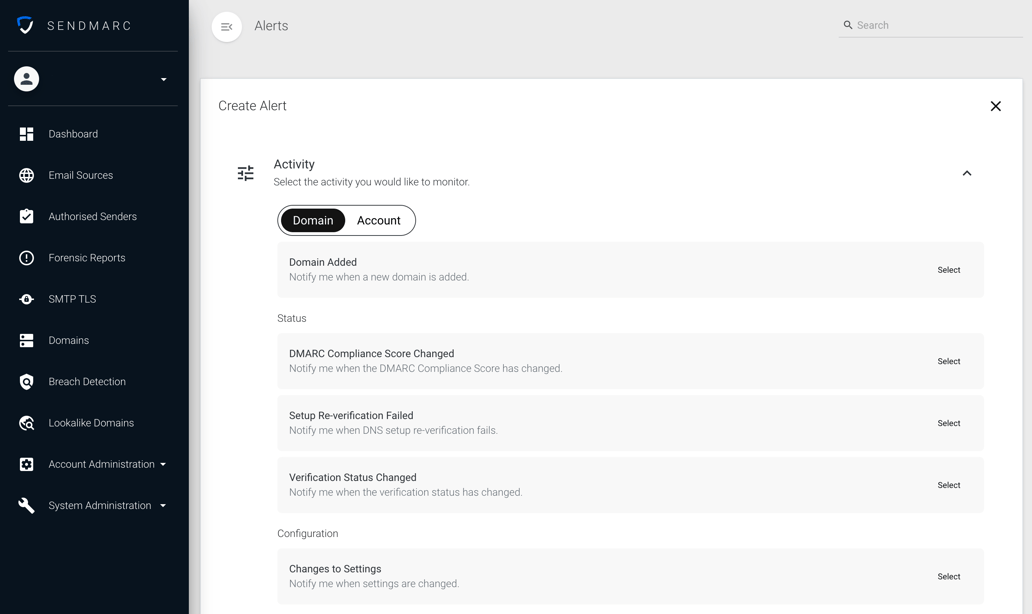Screen dimensions: 1032x614
Task: Expand Account Administration submenu arrow
Action: tap(163, 464)
